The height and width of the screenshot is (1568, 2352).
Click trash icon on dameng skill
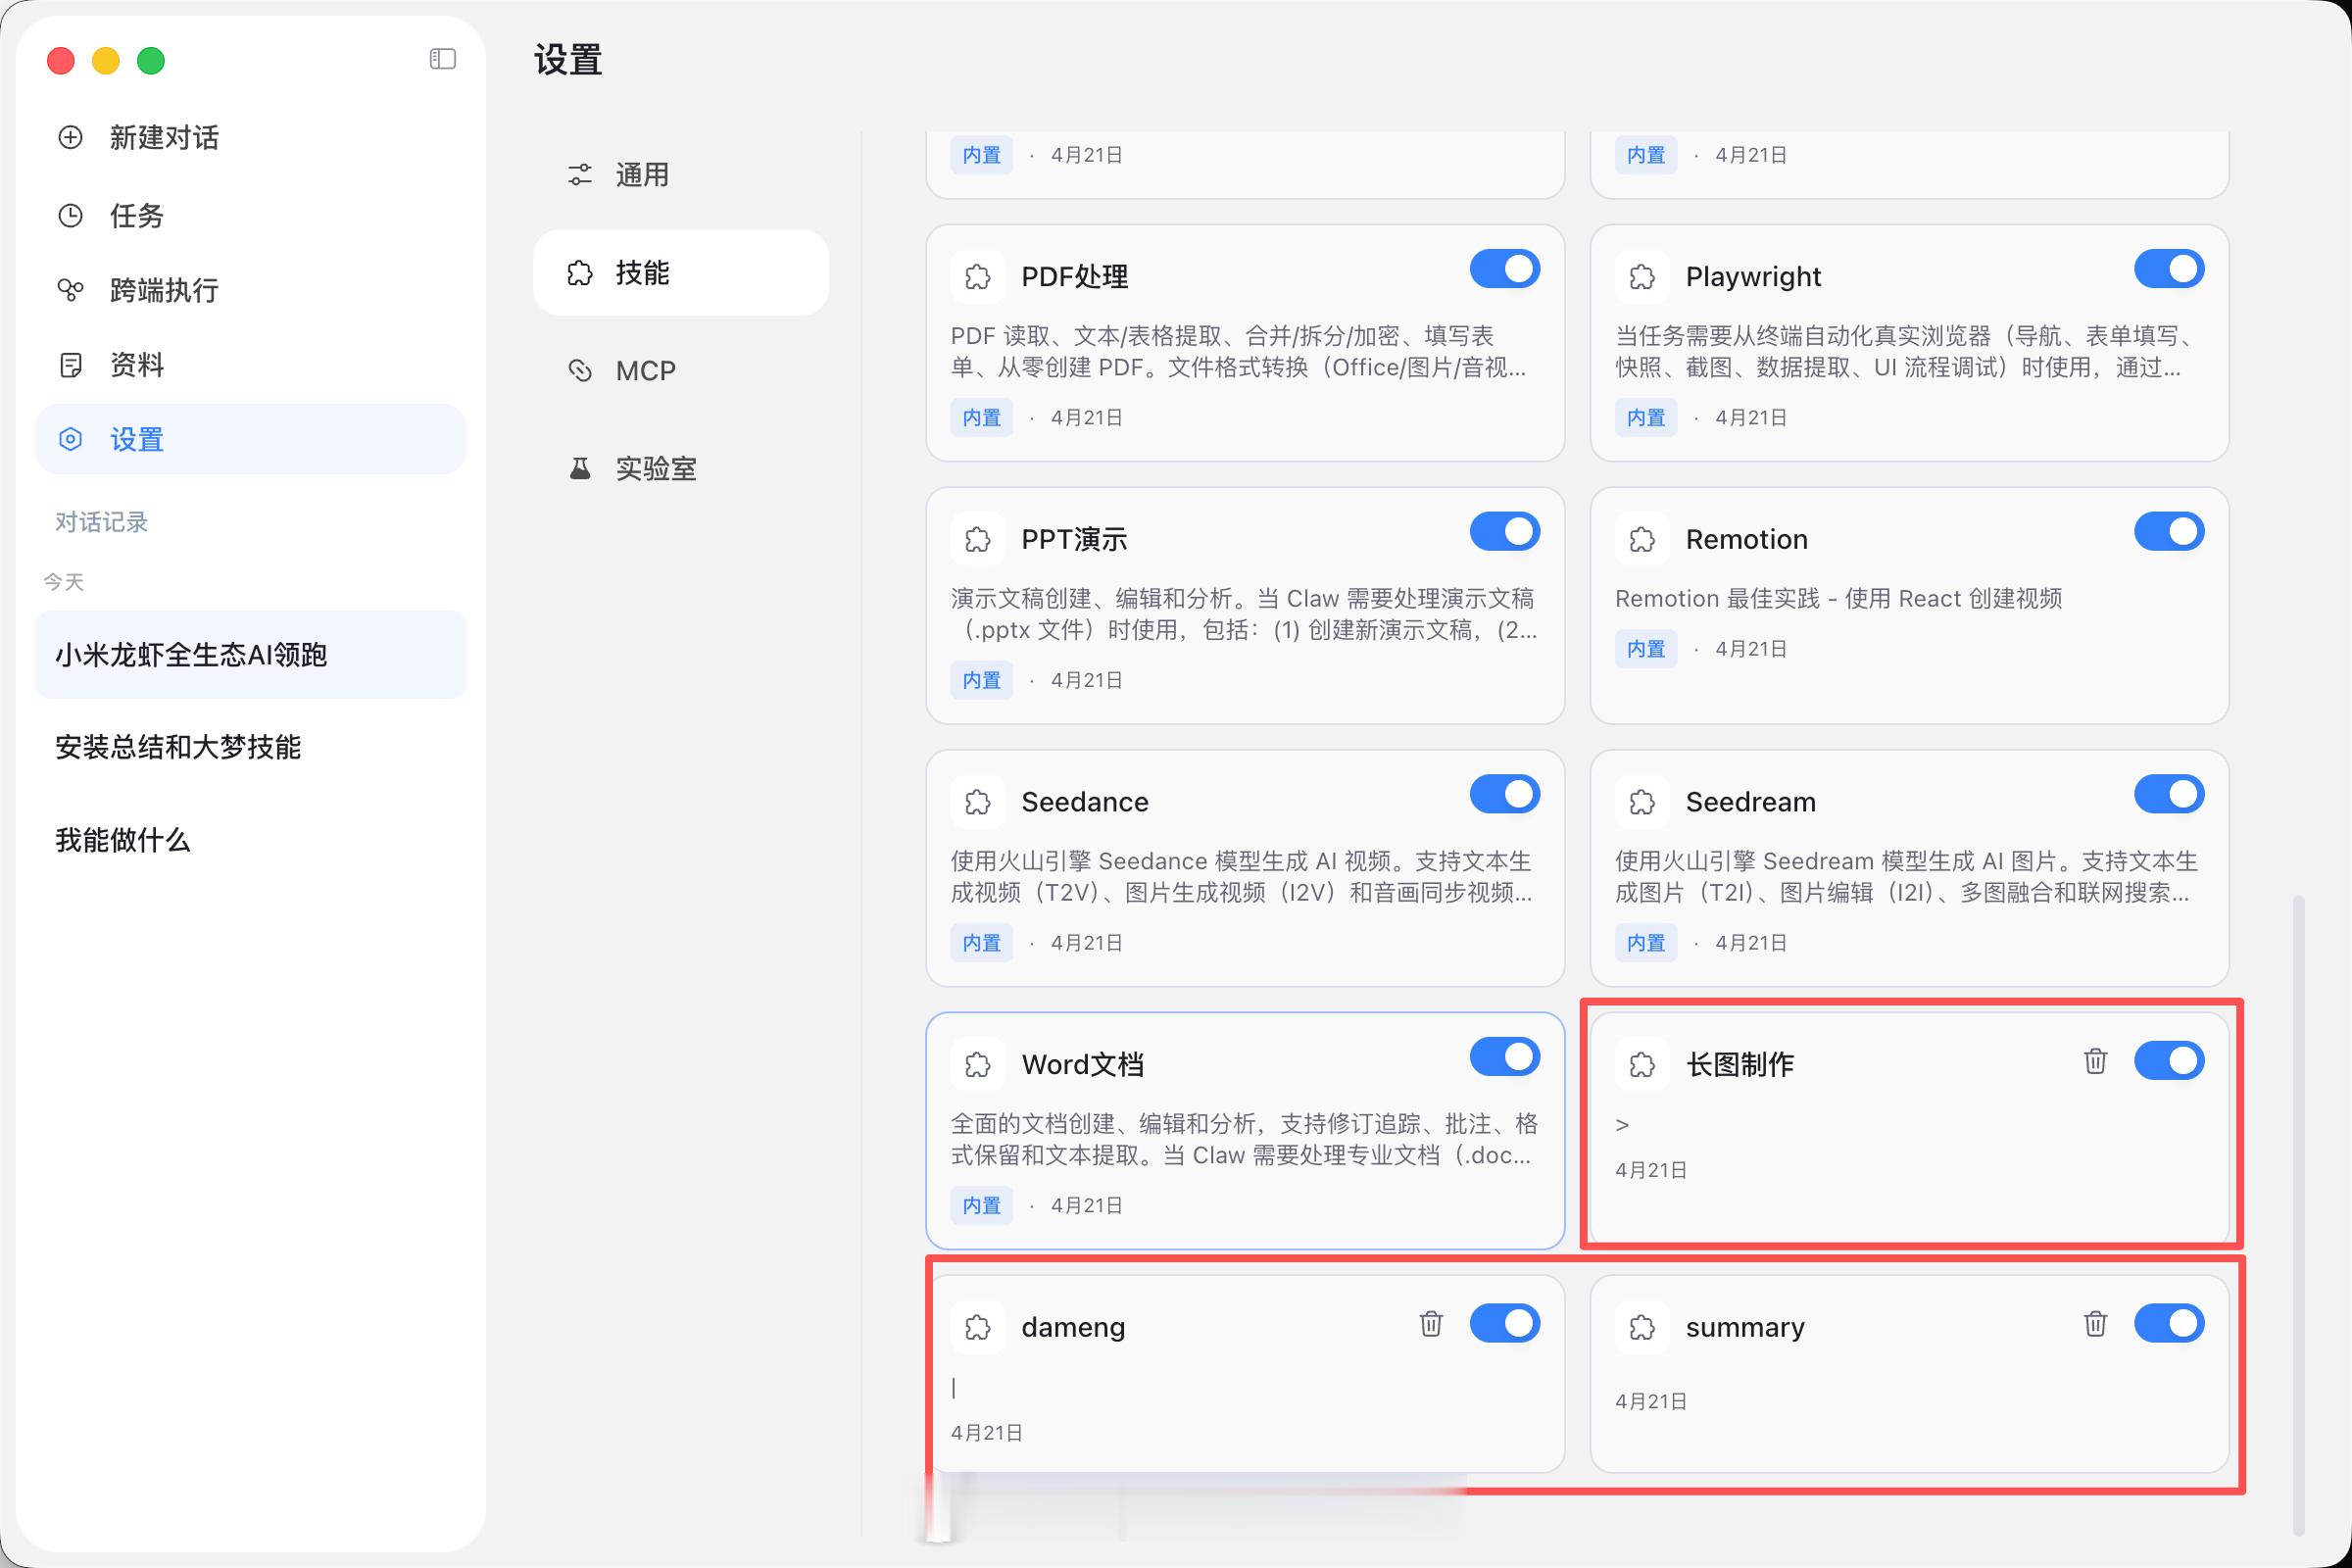(x=1430, y=1324)
